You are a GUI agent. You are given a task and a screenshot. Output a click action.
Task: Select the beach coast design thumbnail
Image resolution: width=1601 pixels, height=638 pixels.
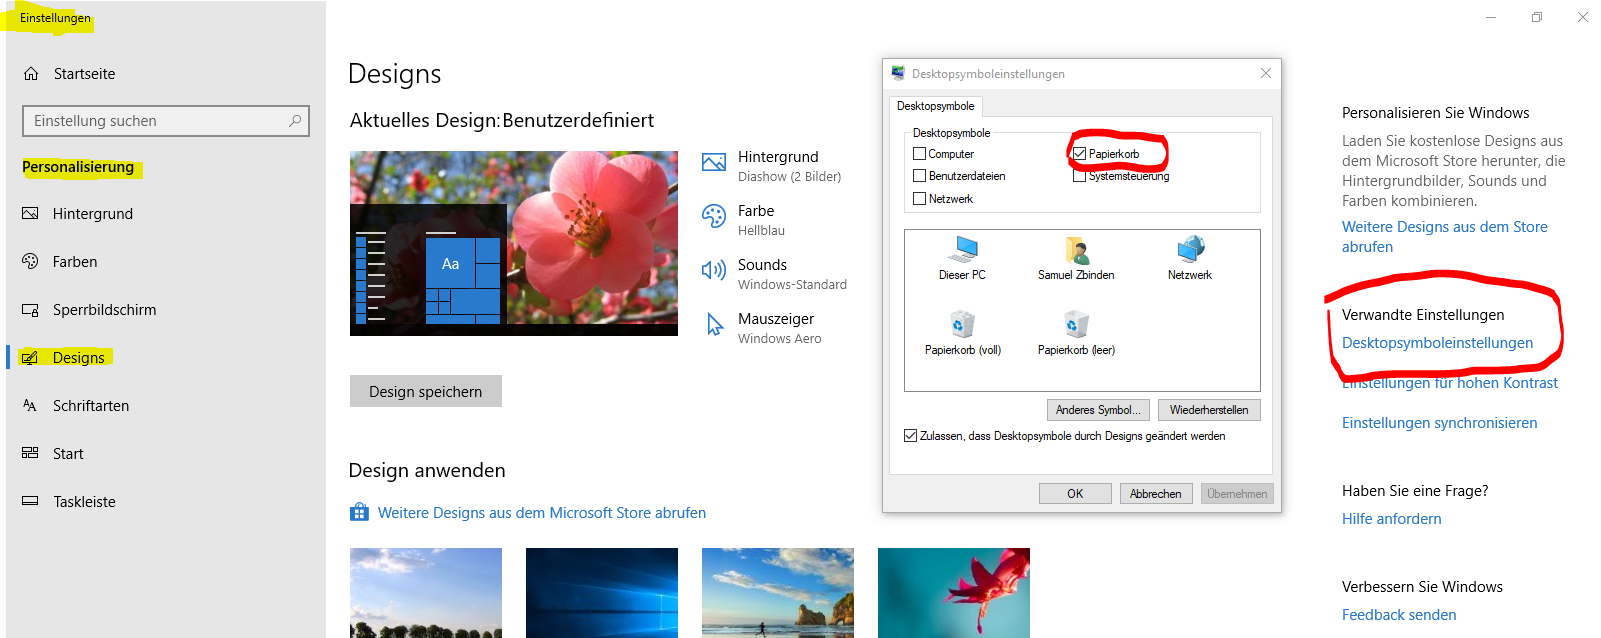(x=778, y=593)
